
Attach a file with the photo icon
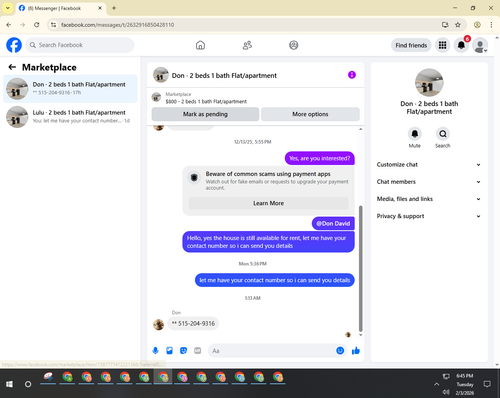click(169, 351)
